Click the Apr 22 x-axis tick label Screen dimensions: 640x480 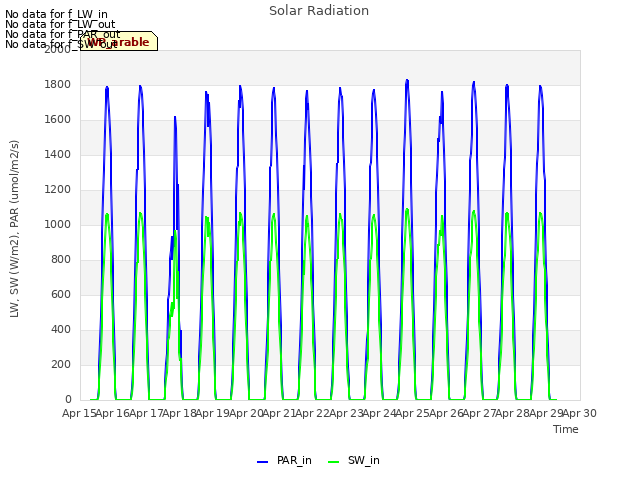coord(313,413)
